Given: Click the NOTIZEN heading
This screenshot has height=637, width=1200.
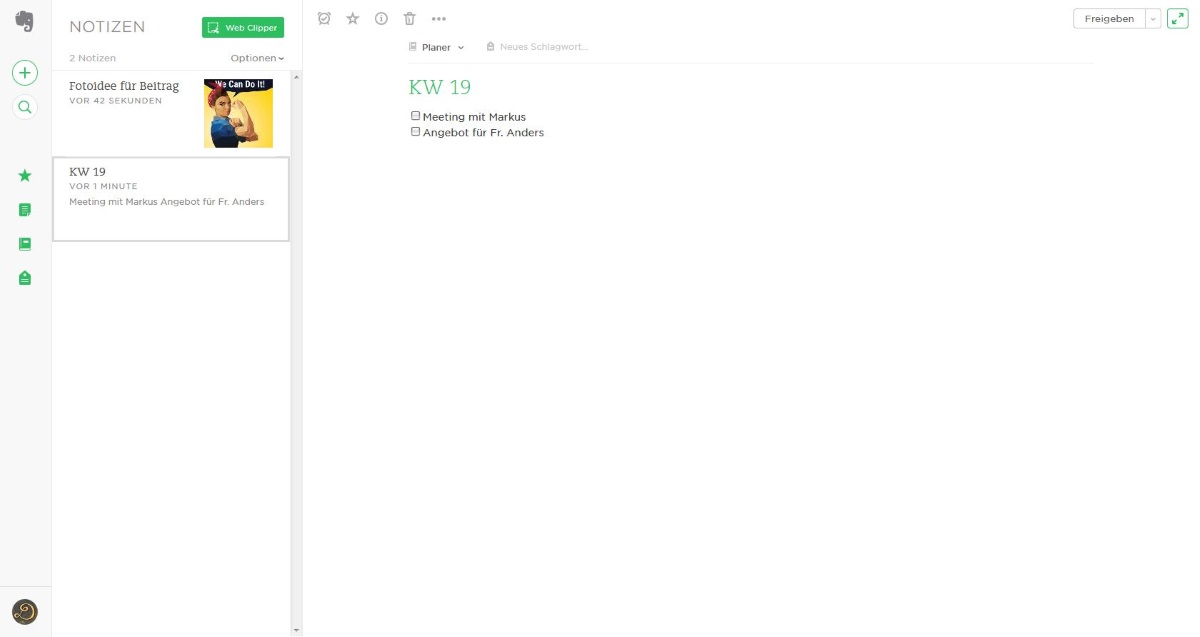Looking at the screenshot, I should coord(107,27).
